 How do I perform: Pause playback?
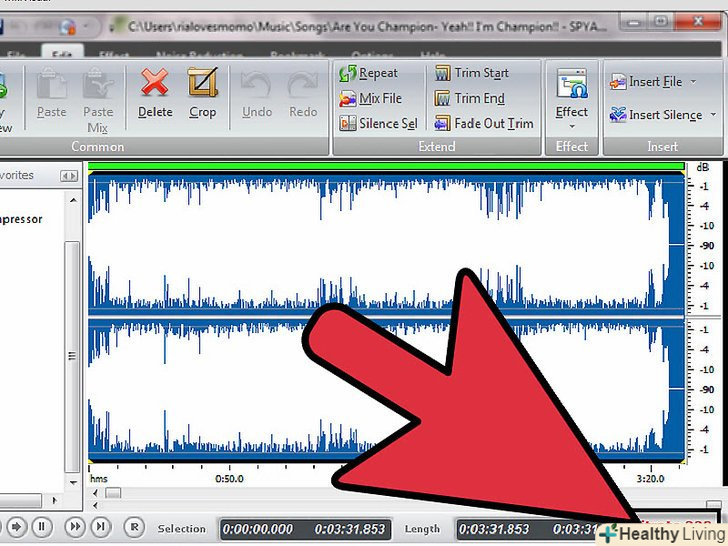pyautogui.click(x=42, y=527)
